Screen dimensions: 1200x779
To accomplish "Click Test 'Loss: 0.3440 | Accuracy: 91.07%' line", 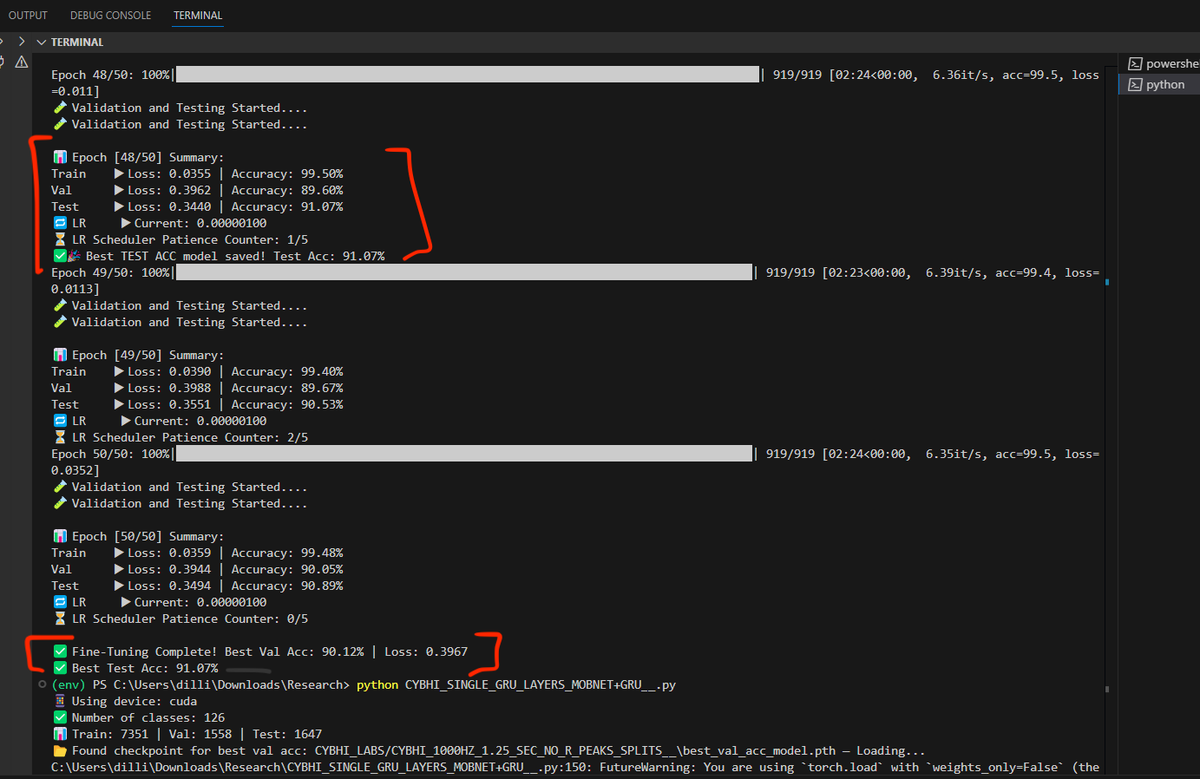I will tap(197, 207).
